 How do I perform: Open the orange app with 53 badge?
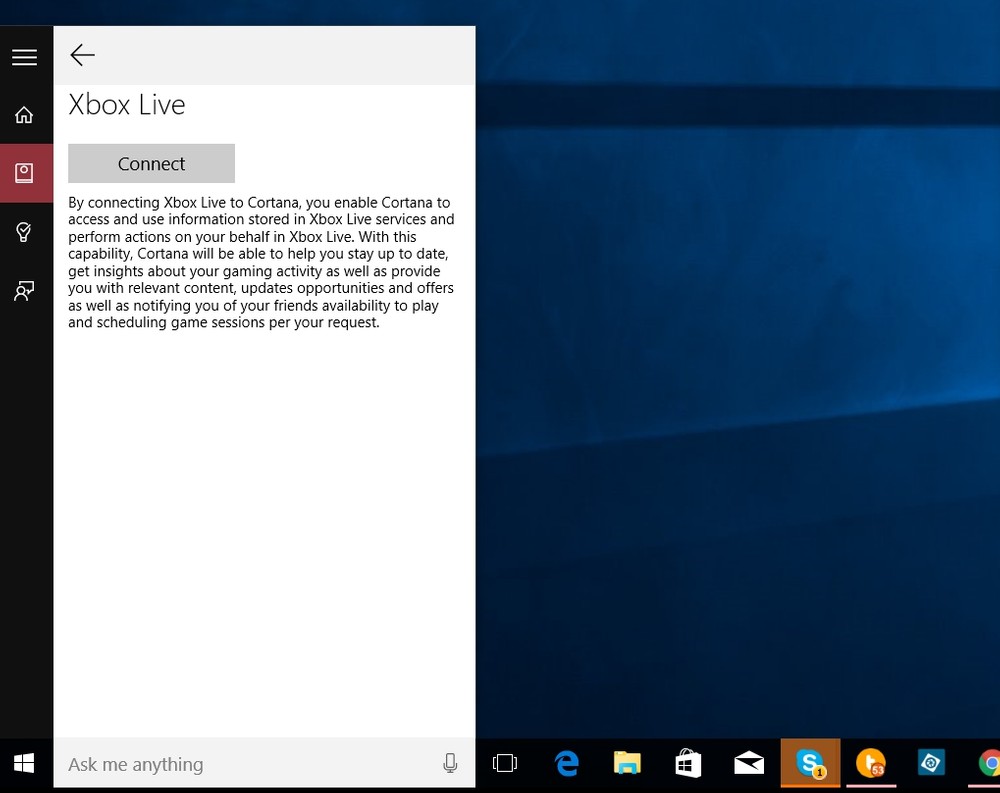coord(871,763)
